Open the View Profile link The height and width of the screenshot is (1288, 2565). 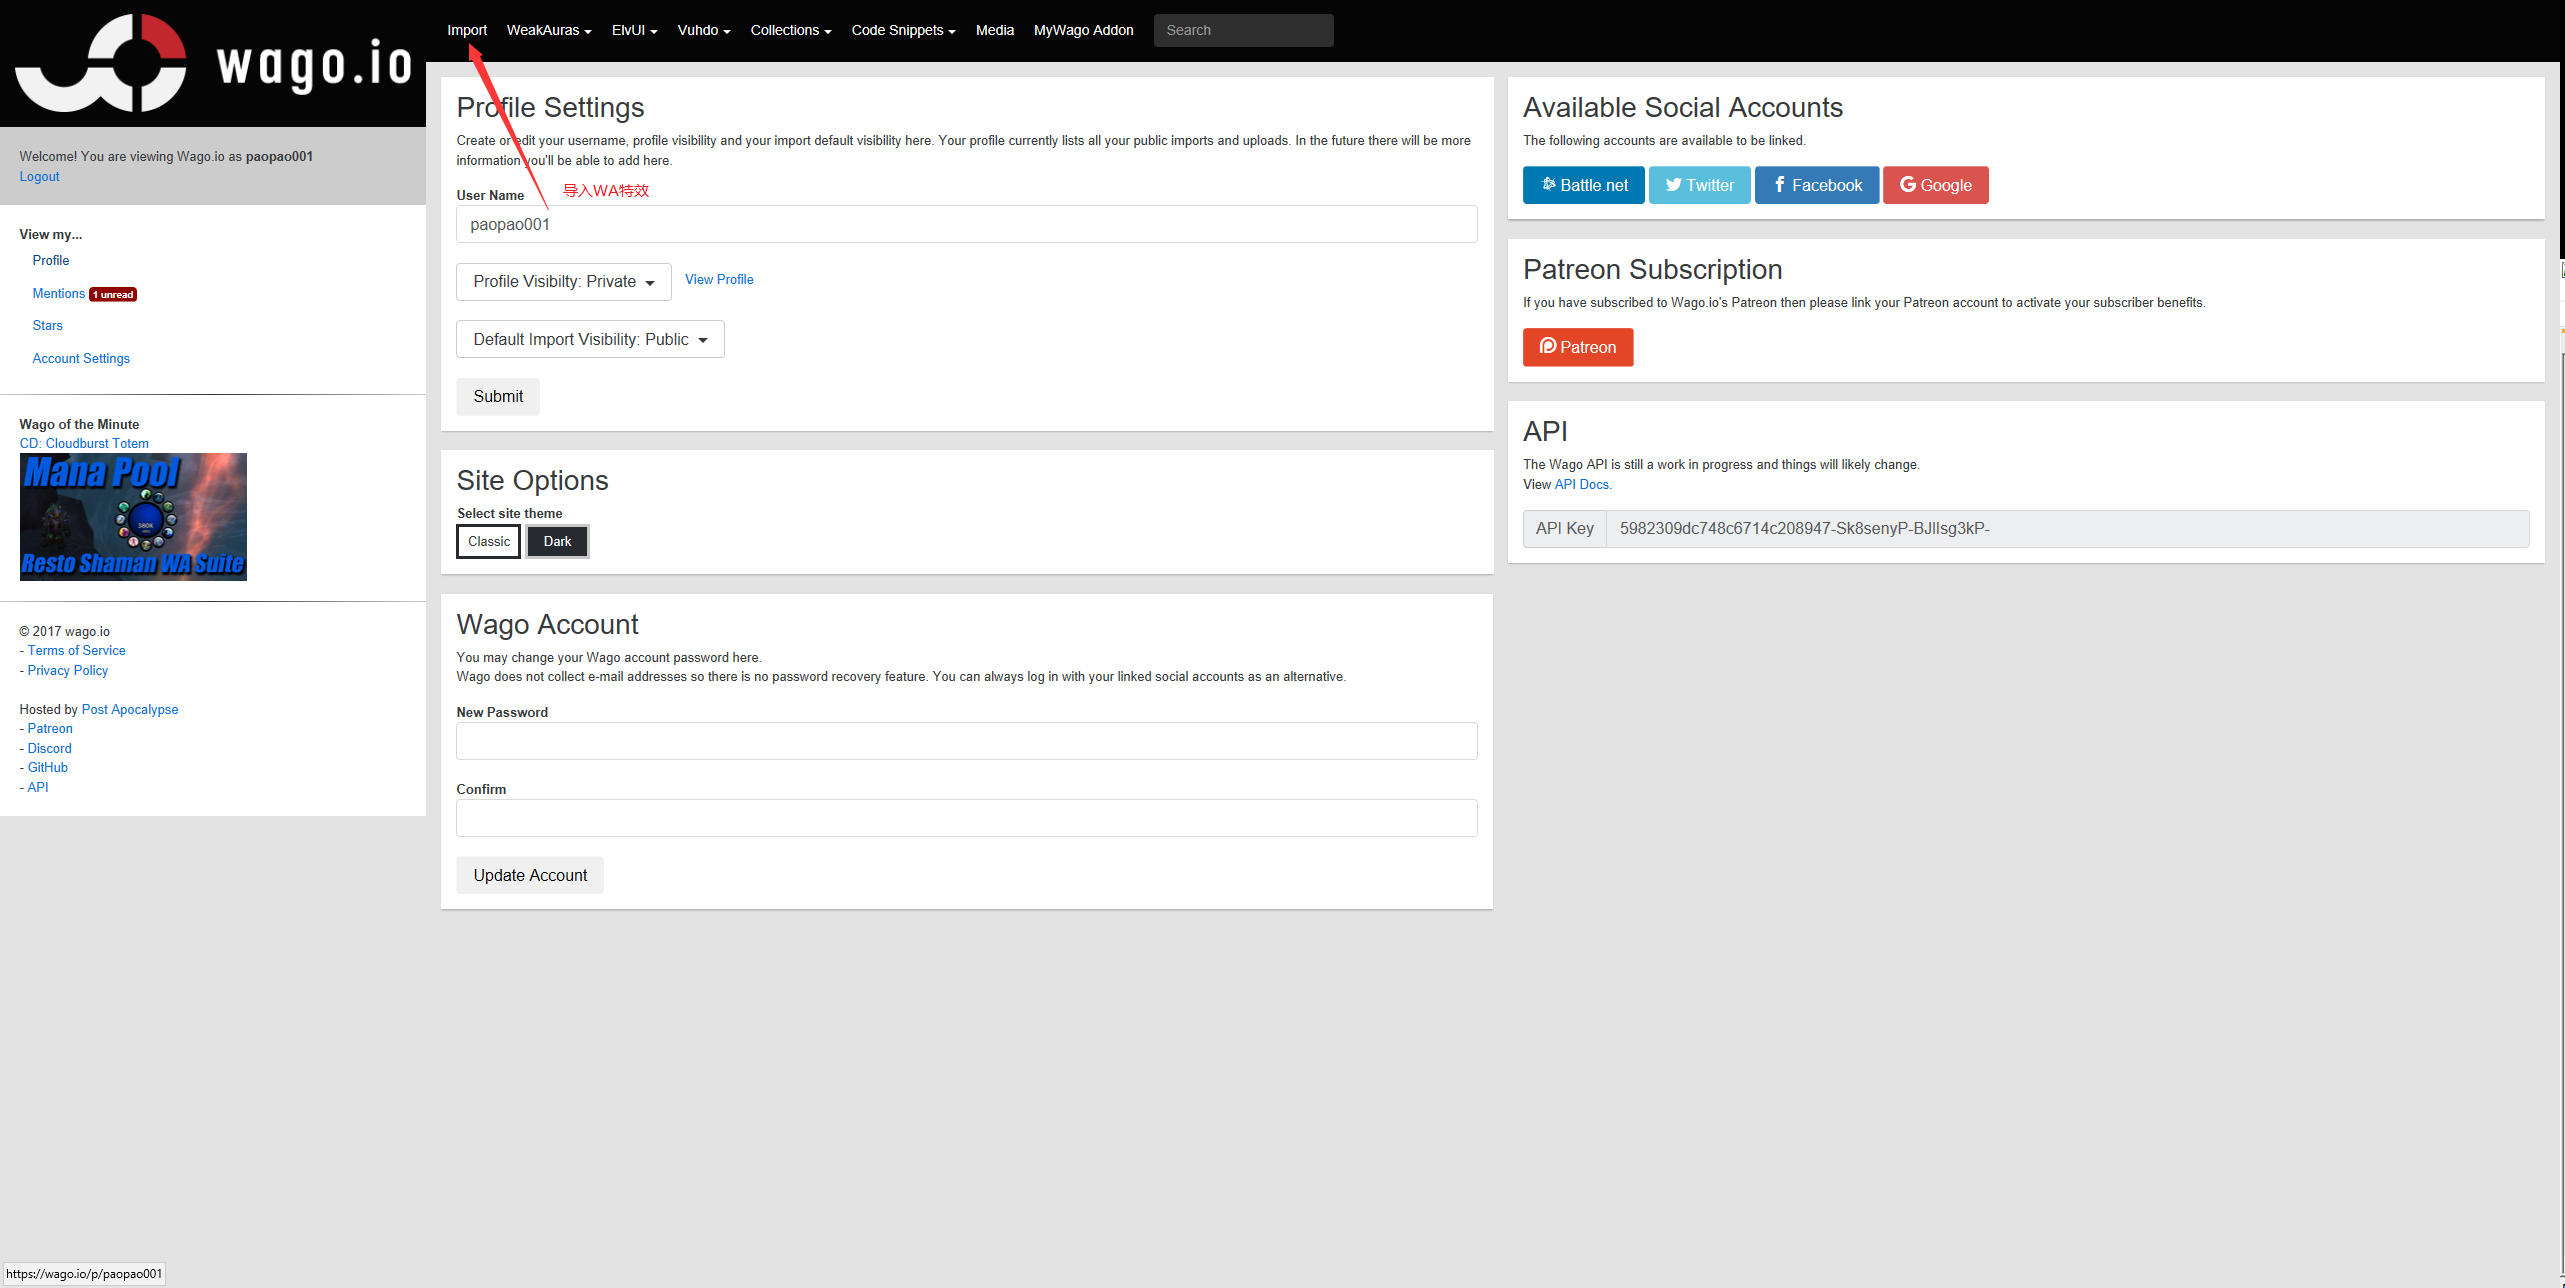coord(719,280)
